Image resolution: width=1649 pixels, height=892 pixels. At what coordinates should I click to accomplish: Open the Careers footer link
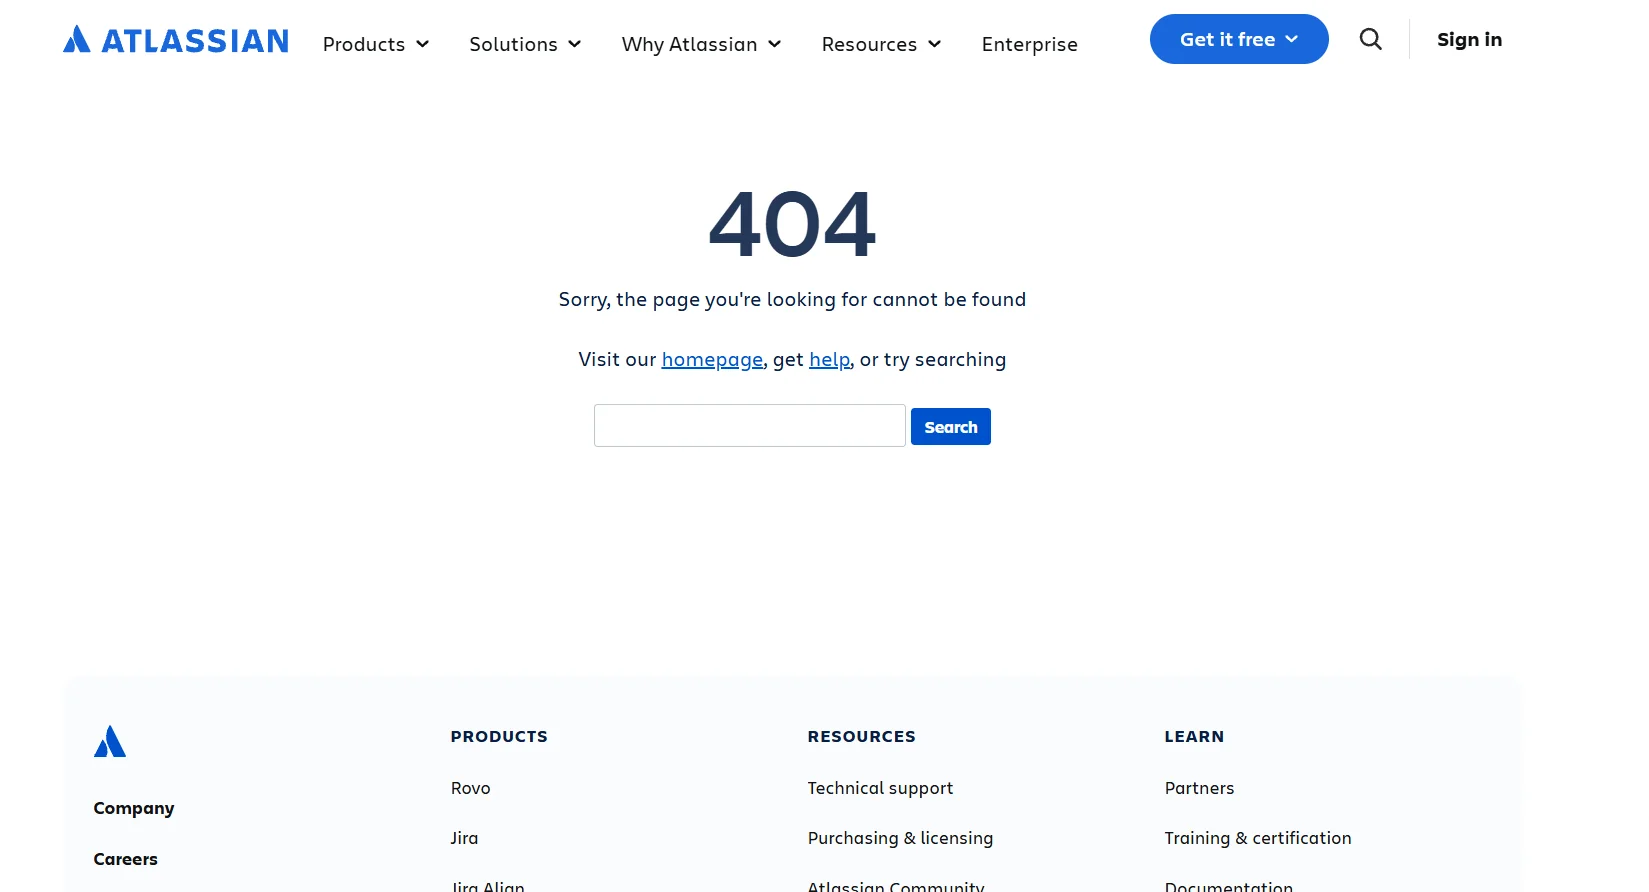pos(126,859)
